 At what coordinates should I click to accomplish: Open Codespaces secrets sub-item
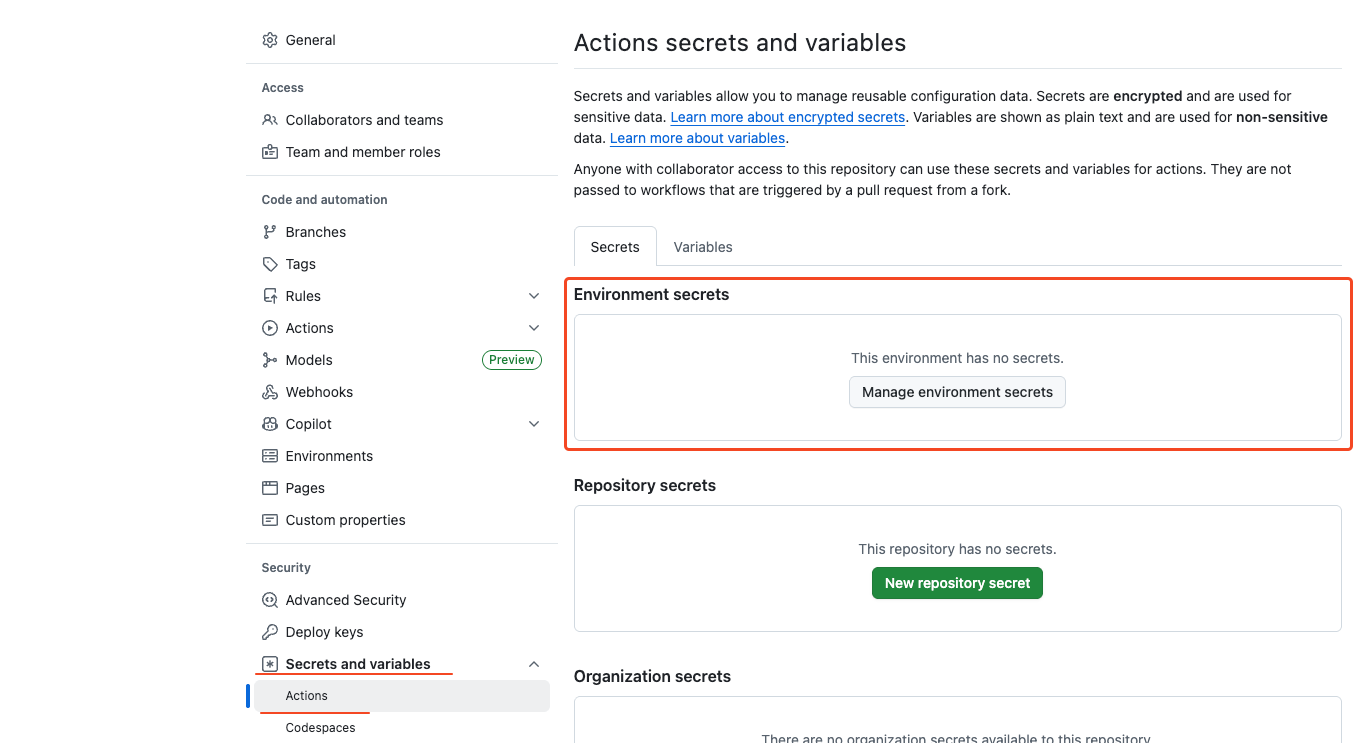[x=320, y=728]
